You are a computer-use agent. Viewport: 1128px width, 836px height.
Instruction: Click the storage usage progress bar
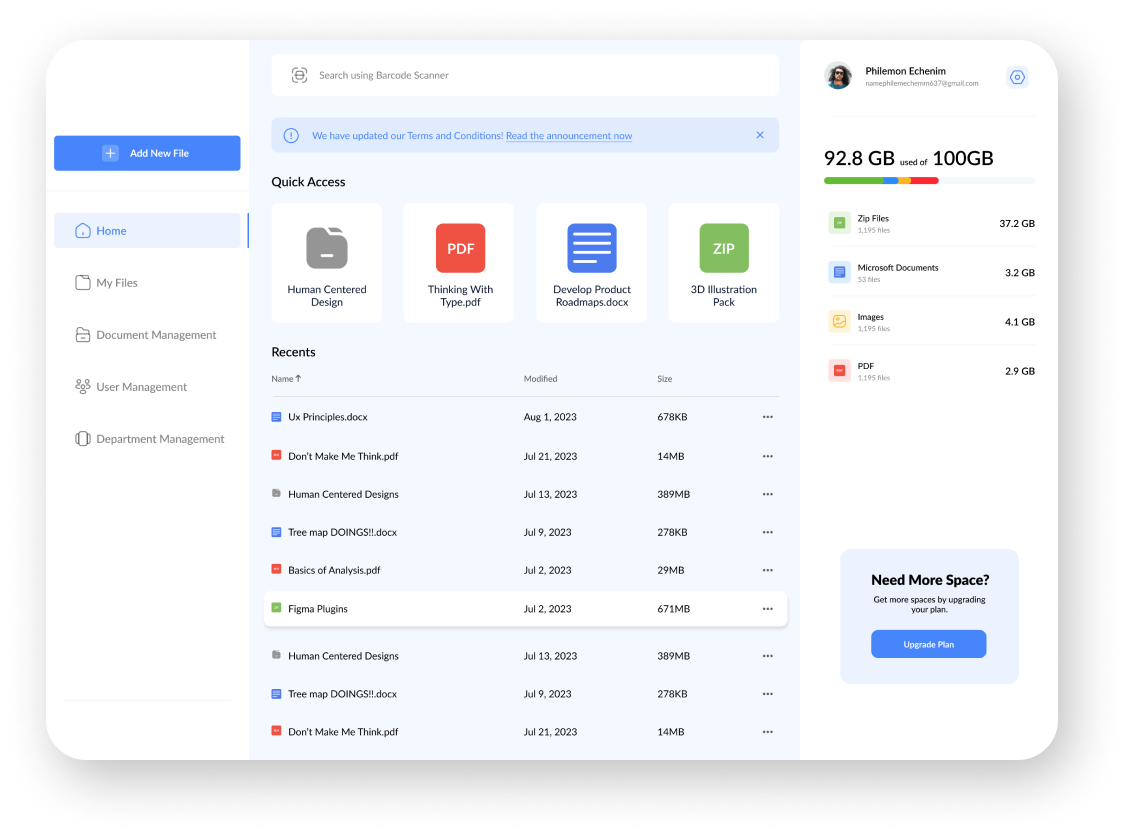tap(928, 181)
